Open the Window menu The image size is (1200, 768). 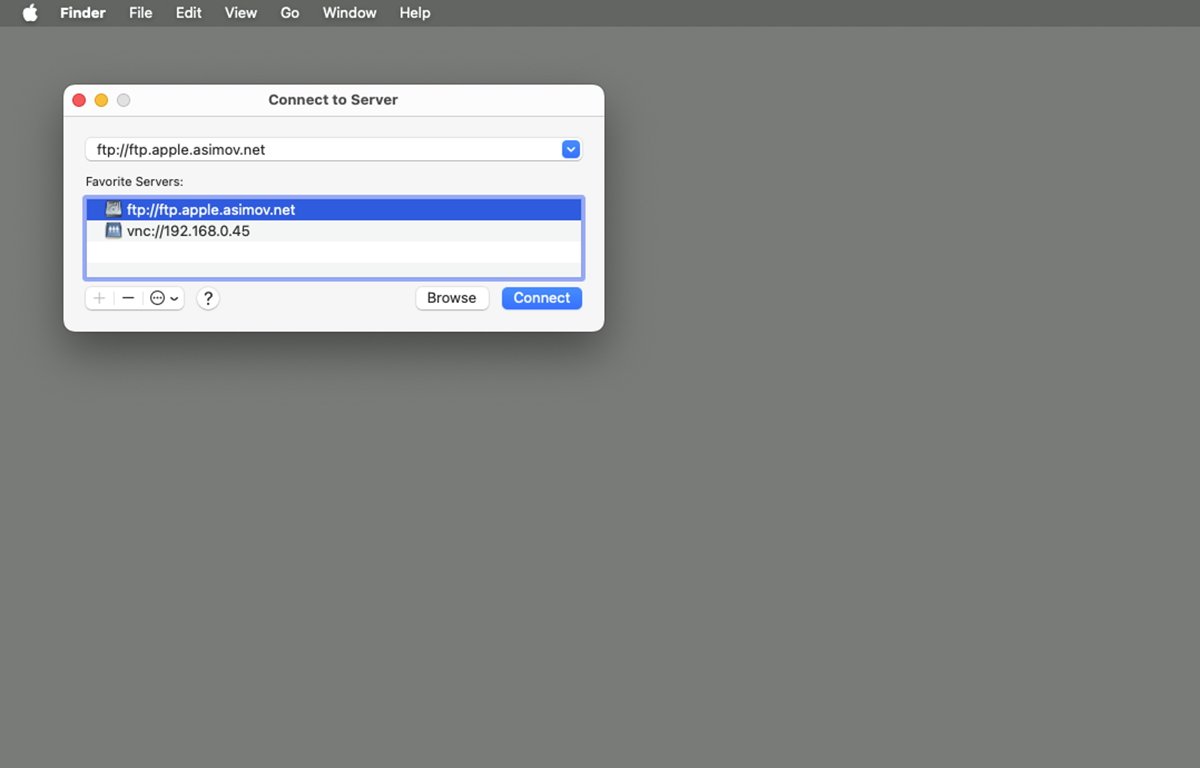pyautogui.click(x=349, y=13)
